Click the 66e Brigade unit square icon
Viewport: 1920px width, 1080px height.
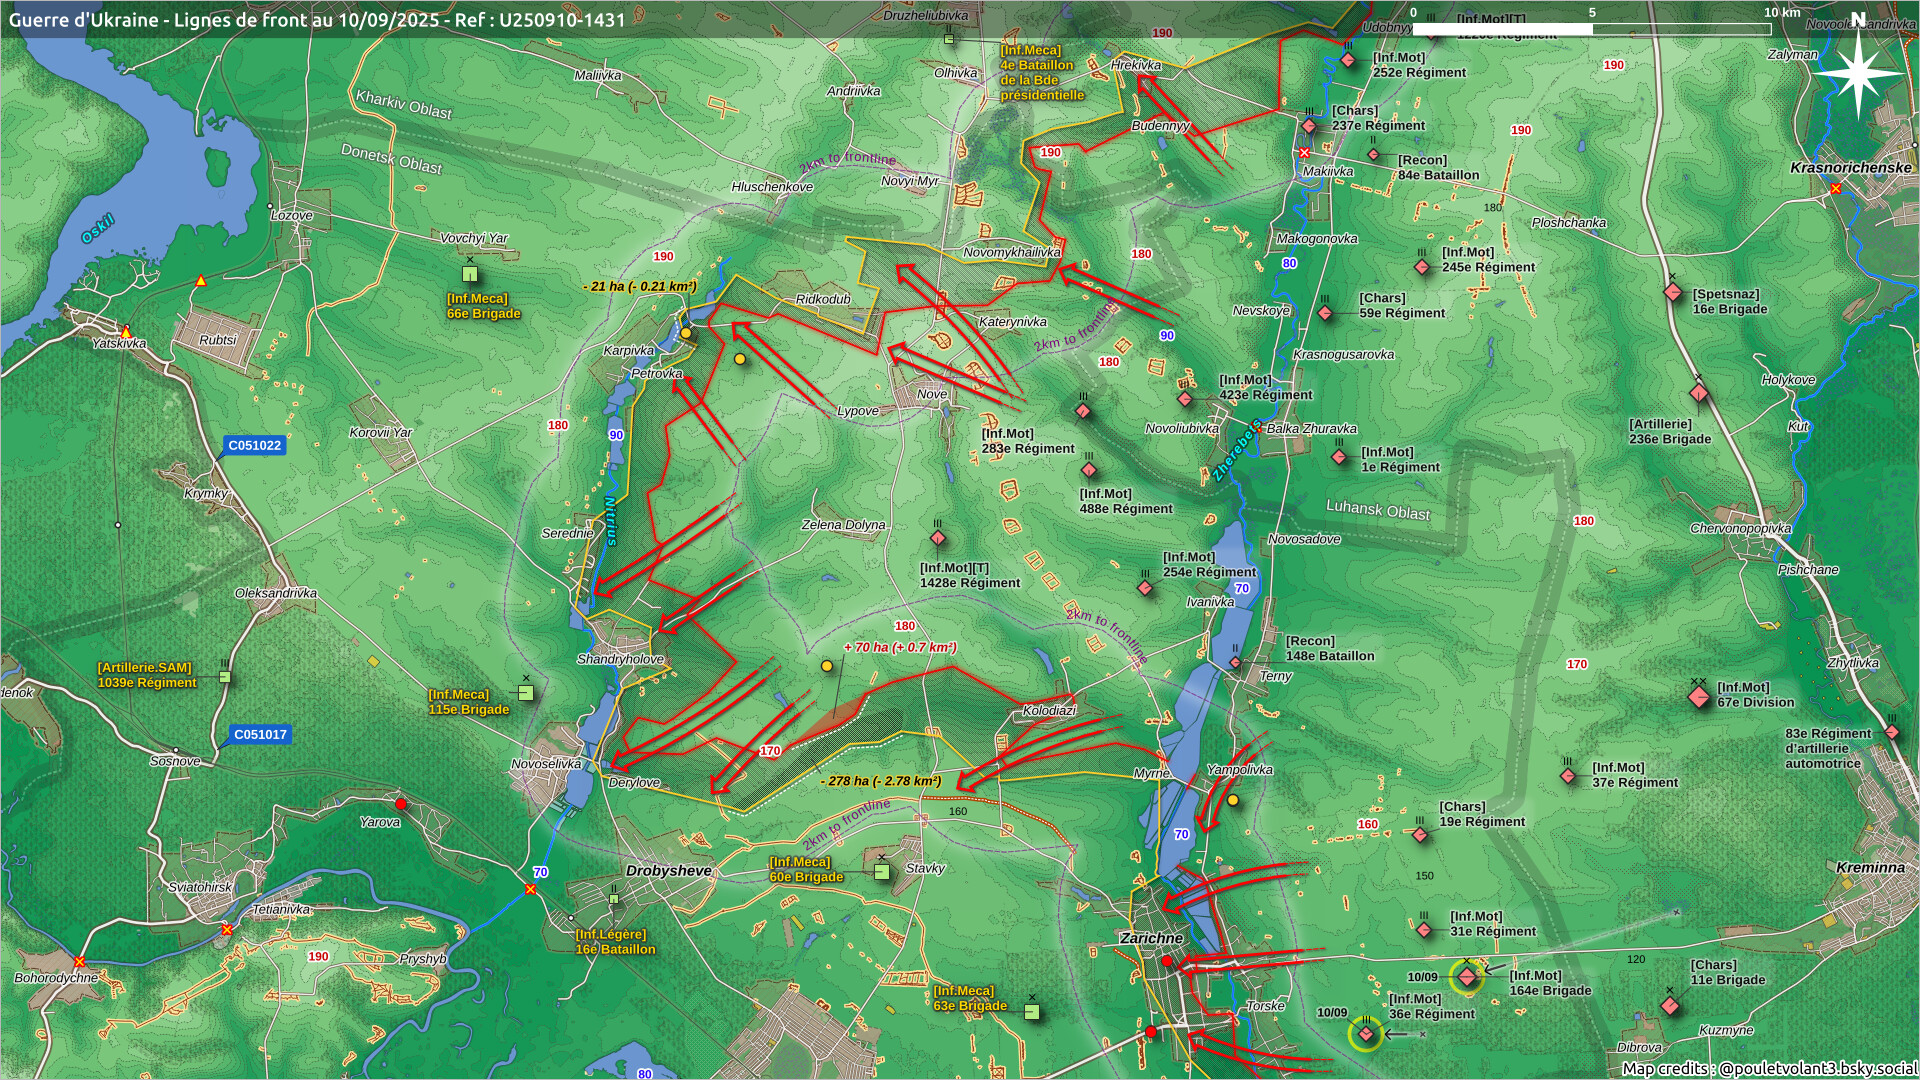pos(470,274)
